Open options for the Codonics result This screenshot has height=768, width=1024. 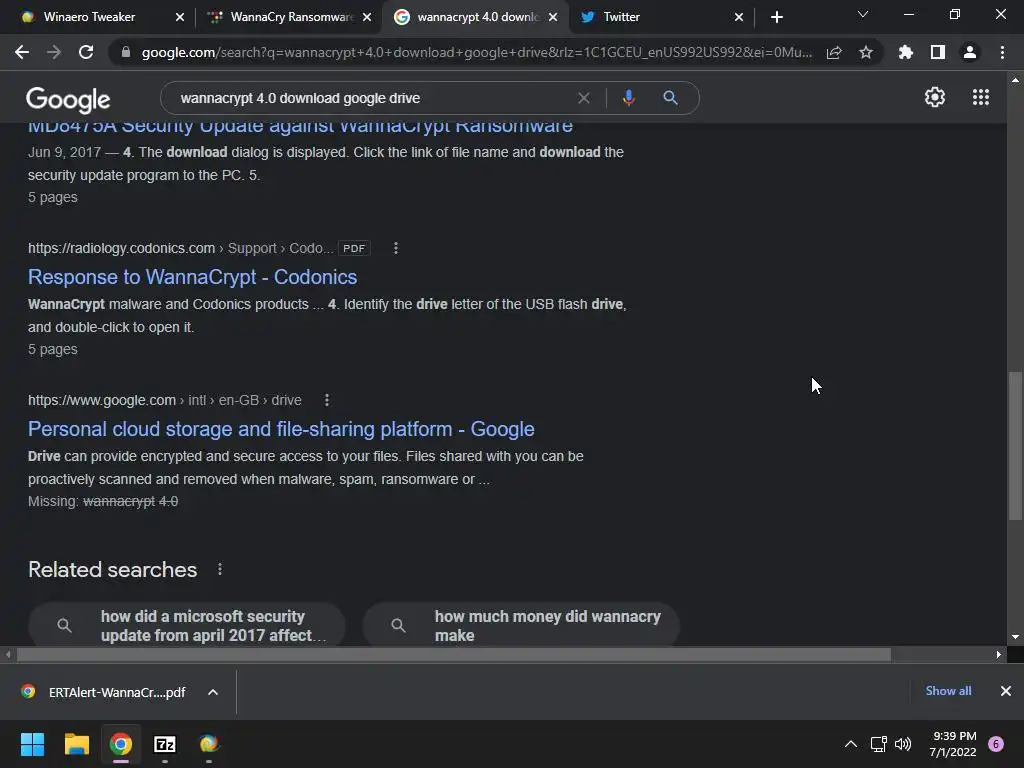pyautogui.click(x=396, y=248)
